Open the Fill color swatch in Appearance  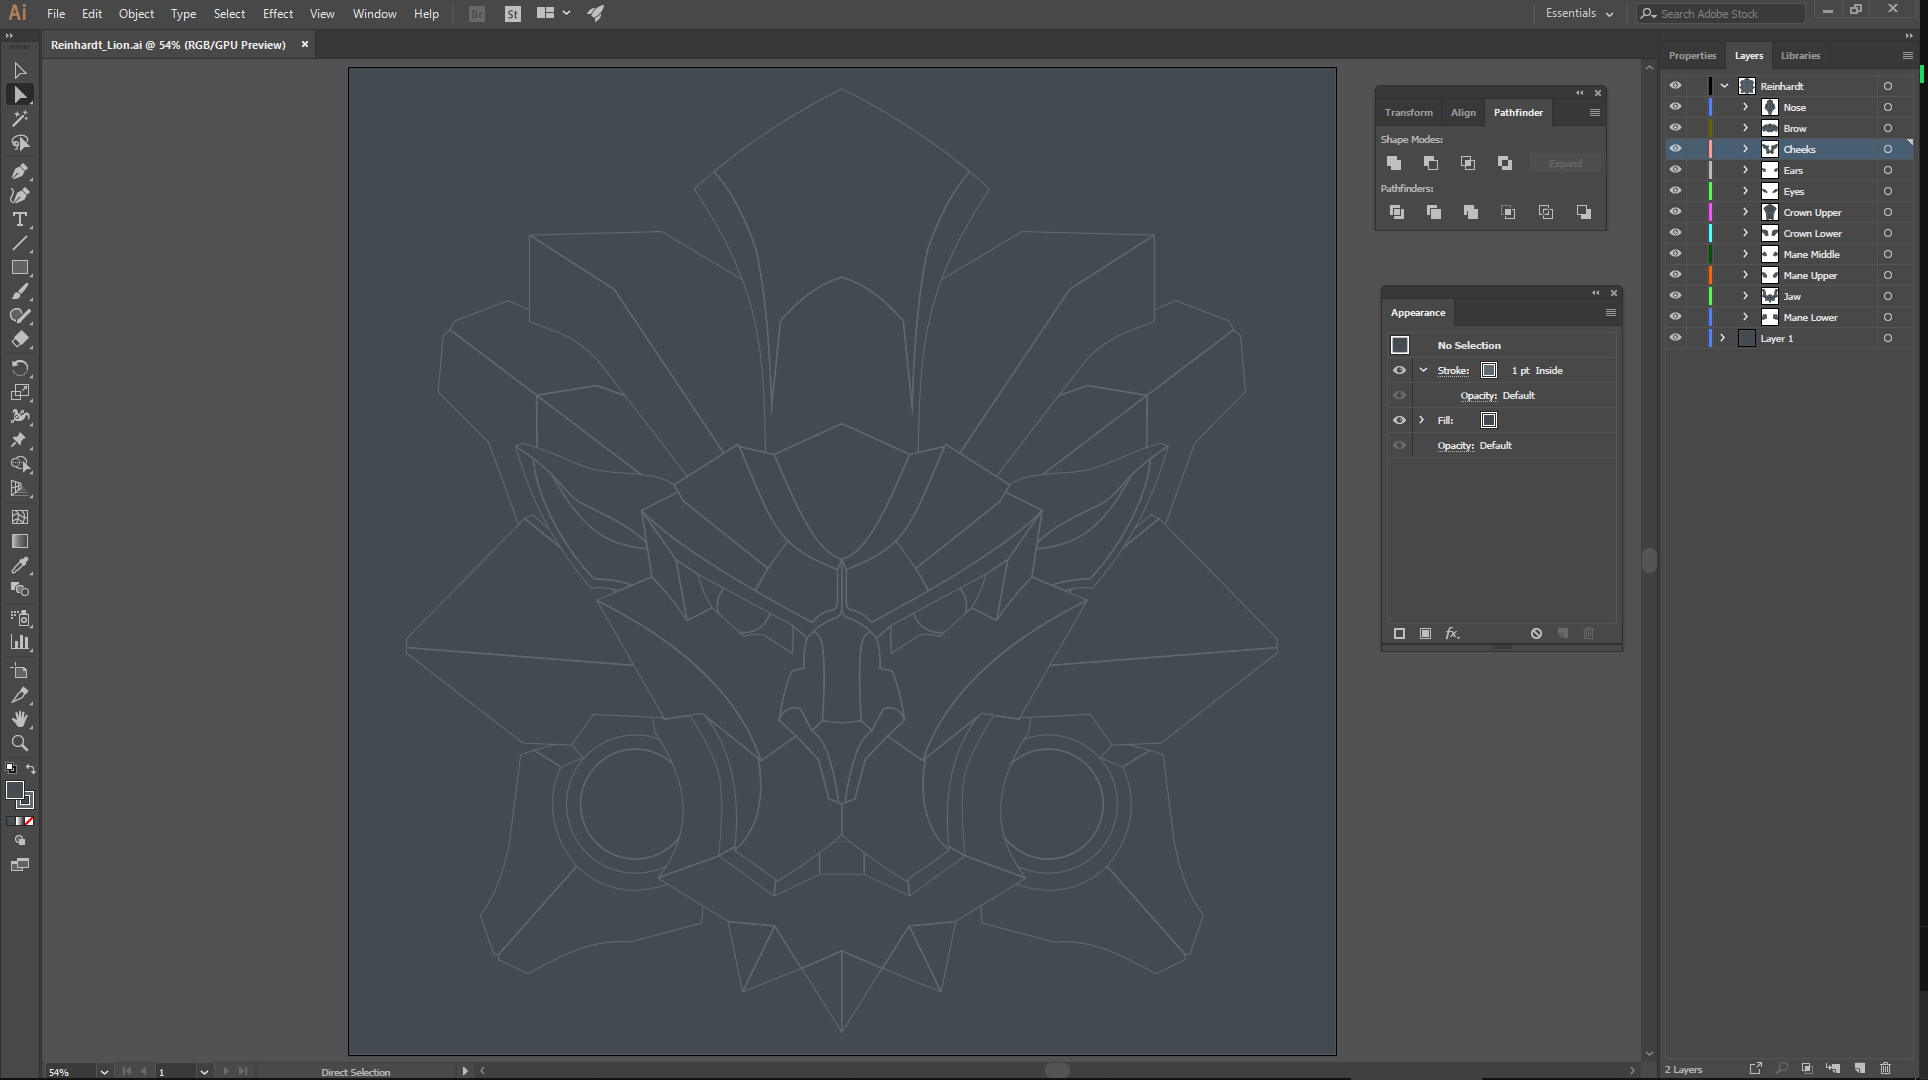click(x=1489, y=420)
